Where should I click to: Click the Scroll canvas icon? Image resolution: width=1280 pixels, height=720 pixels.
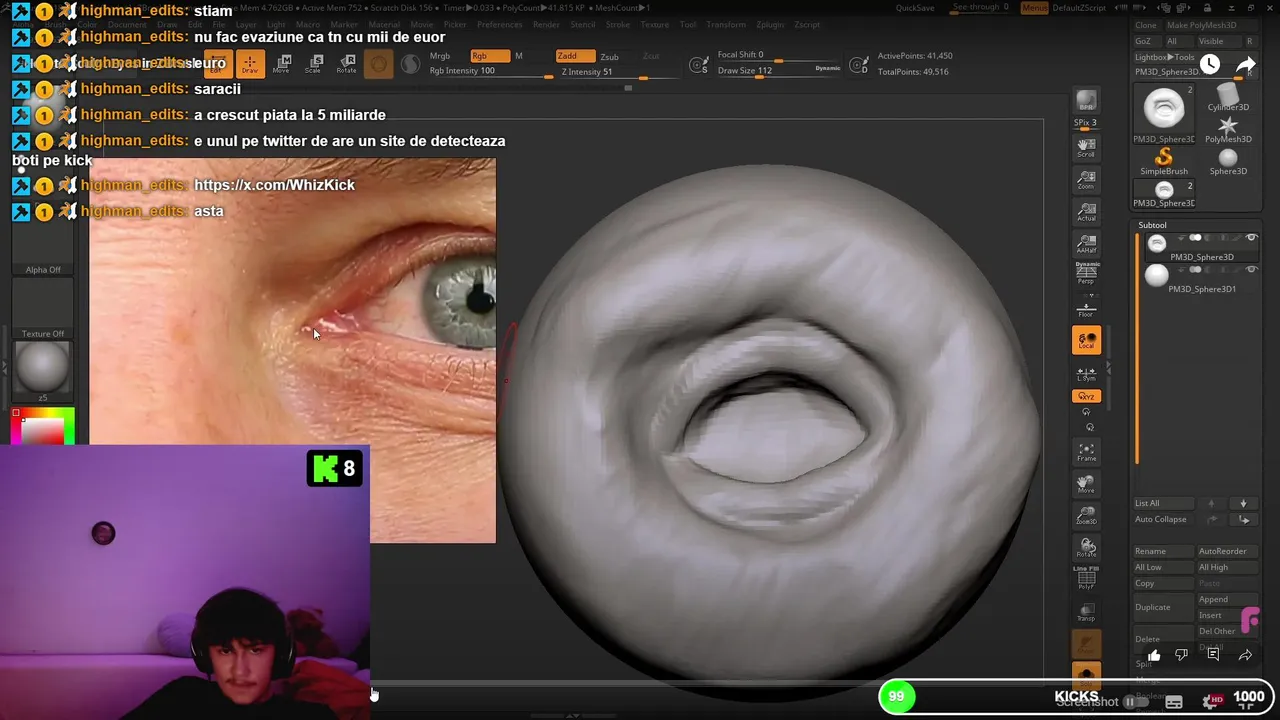pos(1086,148)
